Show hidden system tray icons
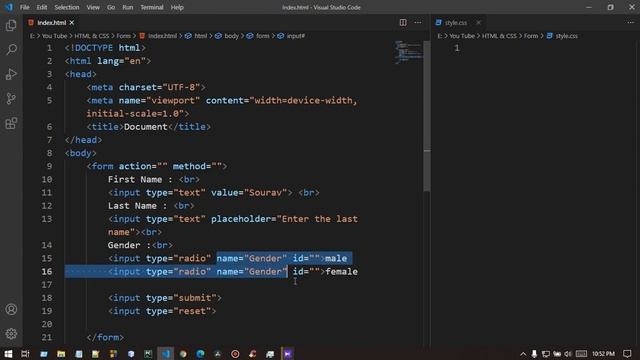Viewport: 640px width, 360px height. coord(523,354)
